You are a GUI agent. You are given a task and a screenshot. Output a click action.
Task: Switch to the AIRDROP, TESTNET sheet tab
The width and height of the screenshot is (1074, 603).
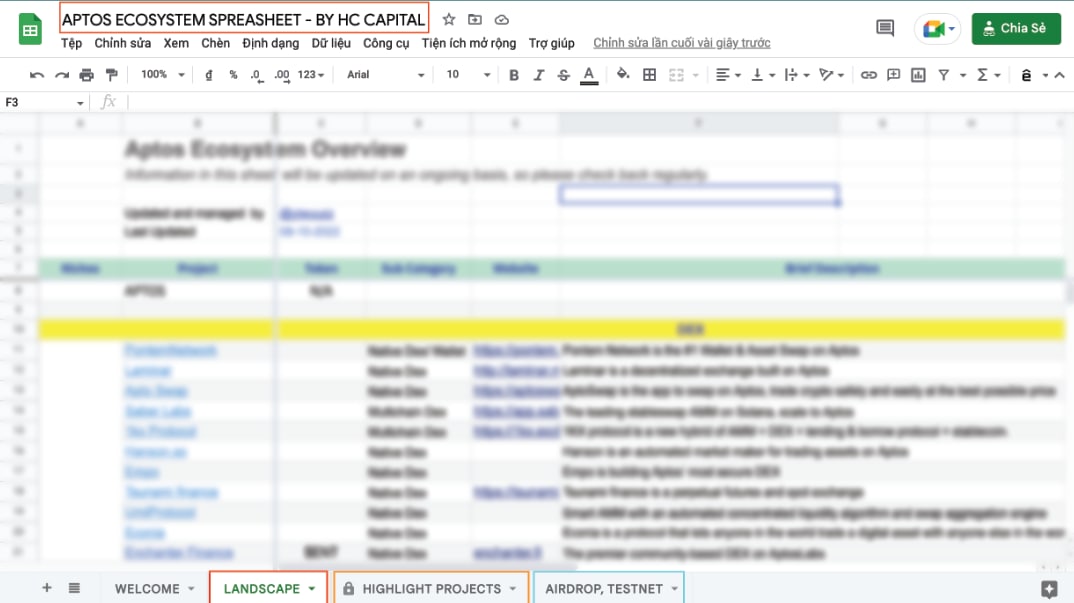click(603, 589)
